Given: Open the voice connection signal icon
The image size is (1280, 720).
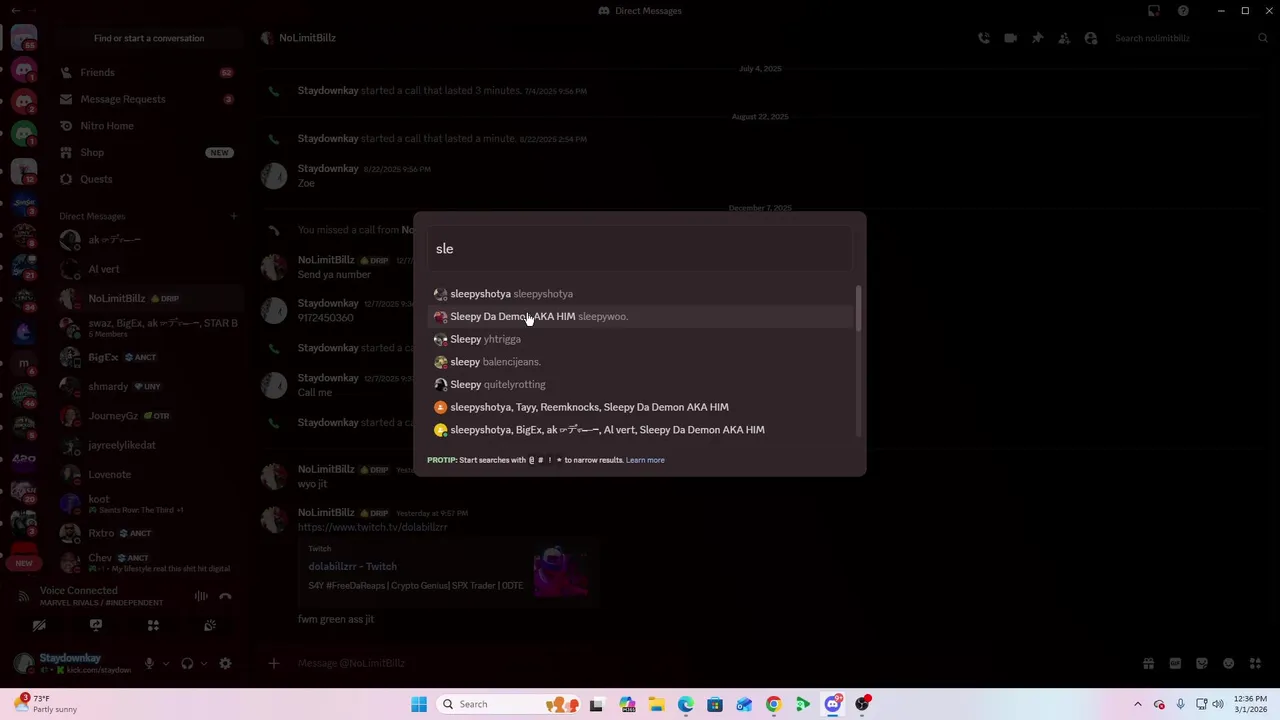Looking at the screenshot, I should (24, 596).
